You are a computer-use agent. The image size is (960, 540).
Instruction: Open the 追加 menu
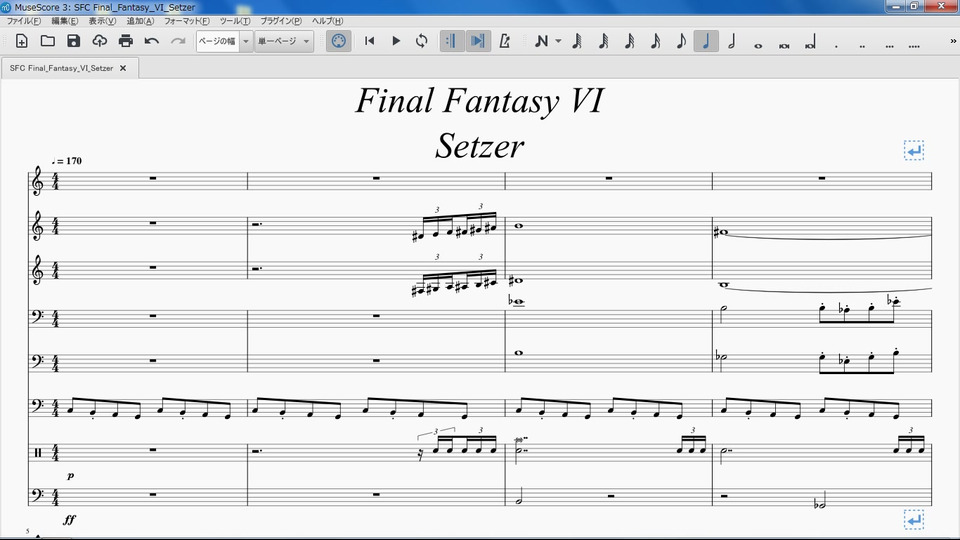tap(140, 21)
